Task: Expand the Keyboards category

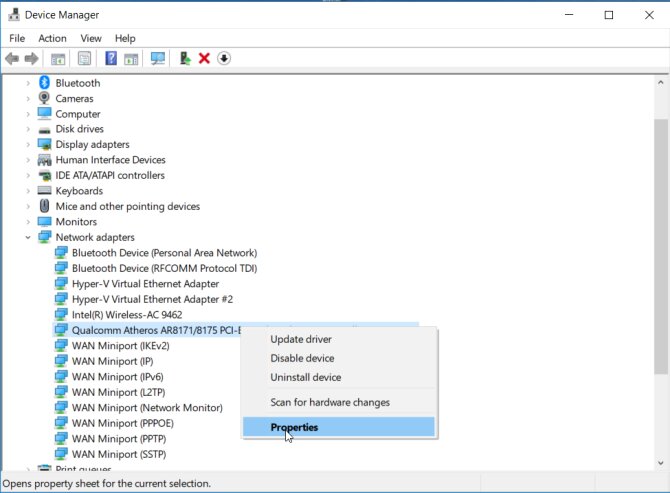Action: pos(28,191)
